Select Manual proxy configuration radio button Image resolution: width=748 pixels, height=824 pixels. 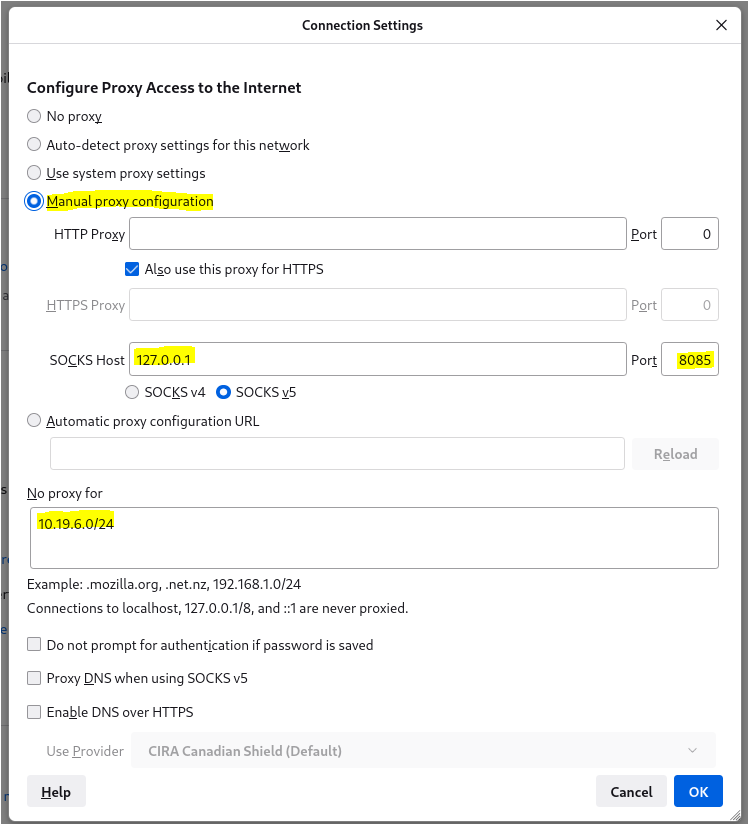pyautogui.click(x=35, y=201)
